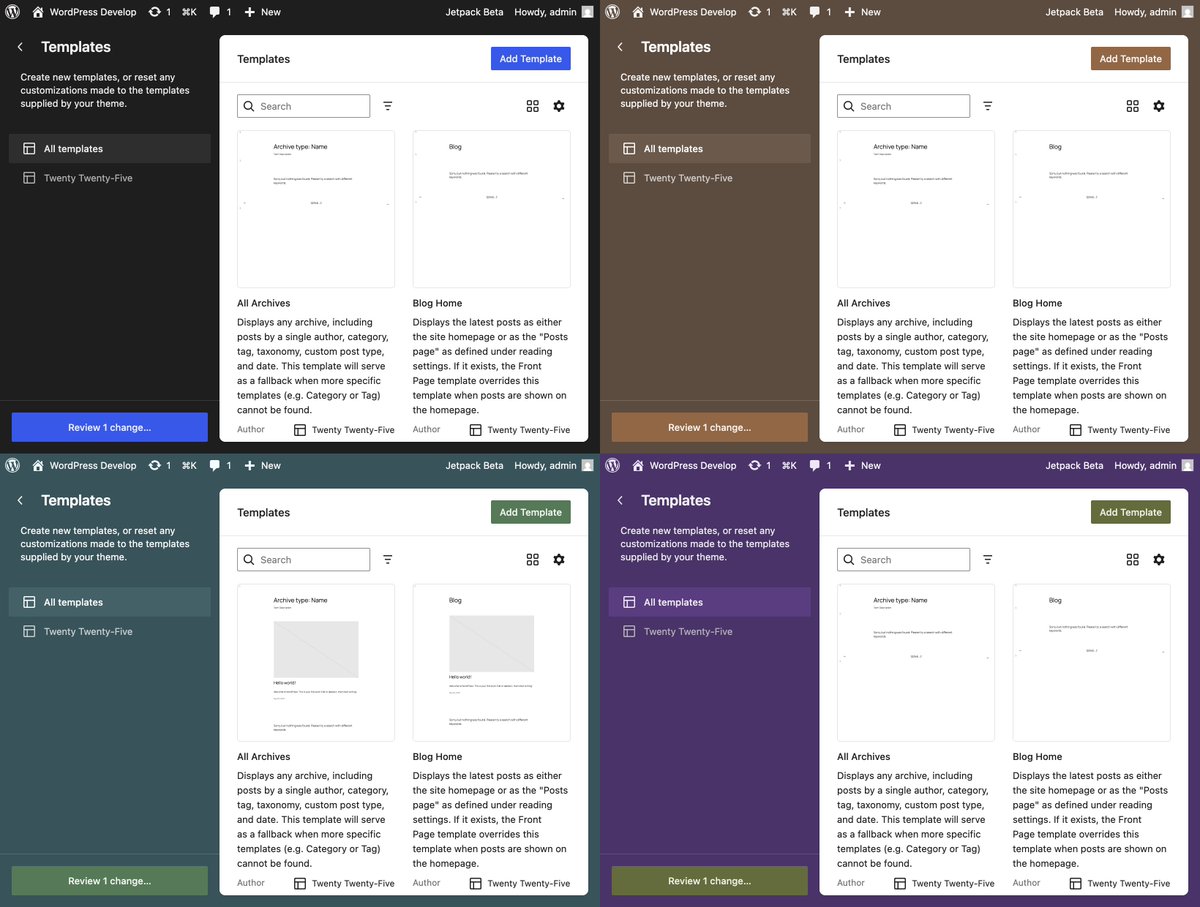Open view options gear in teal-themed panel

pyautogui.click(x=559, y=560)
